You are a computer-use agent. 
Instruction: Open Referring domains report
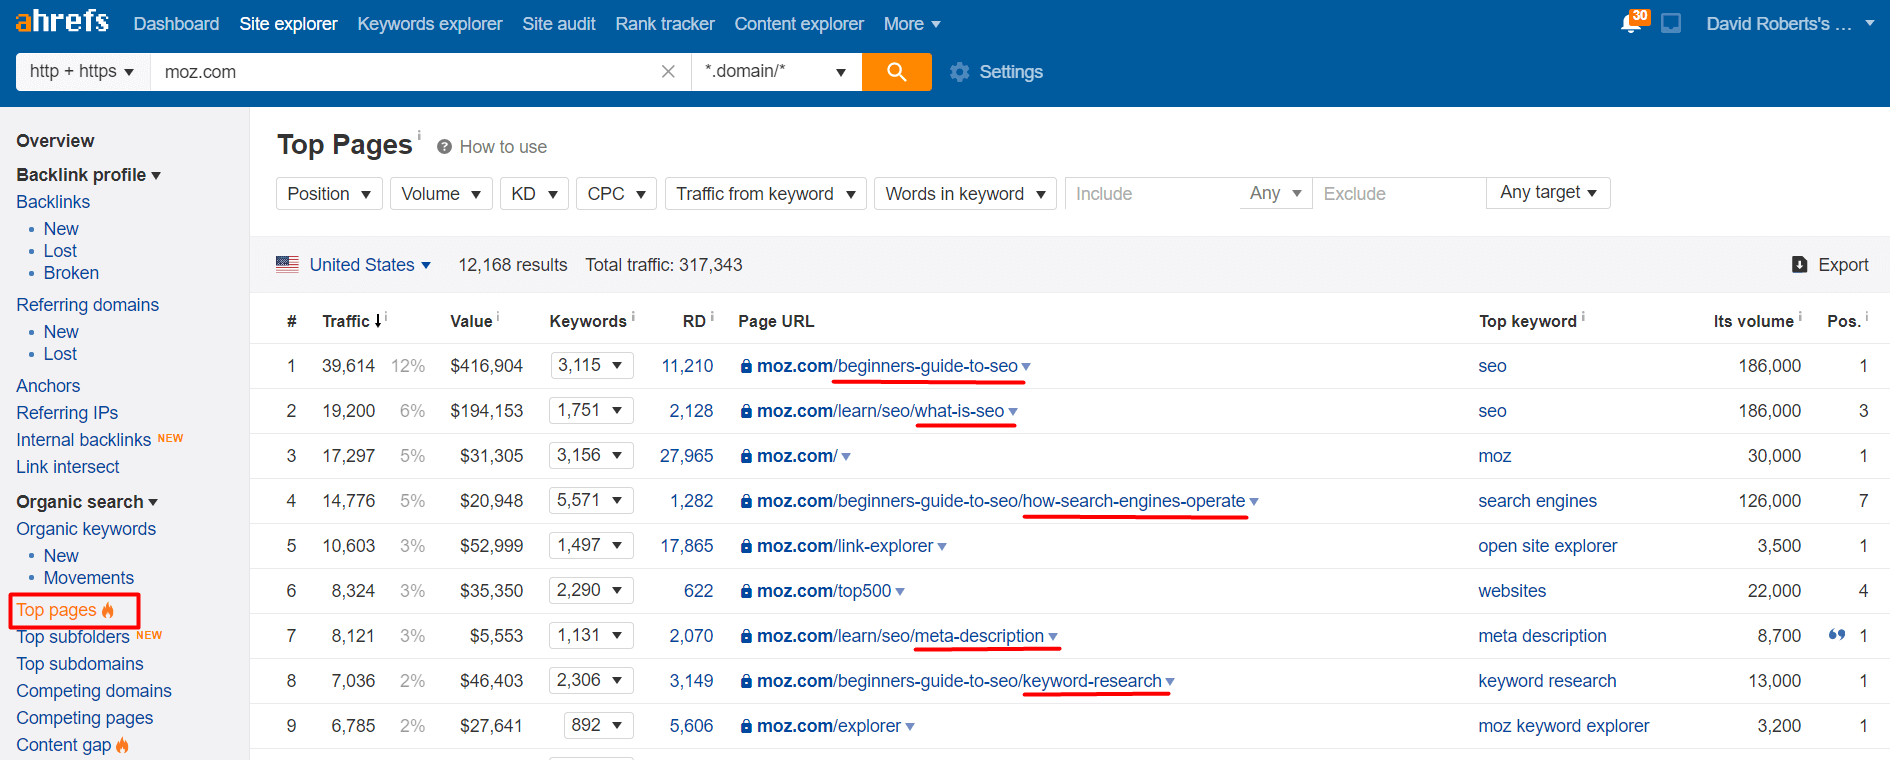(x=87, y=305)
